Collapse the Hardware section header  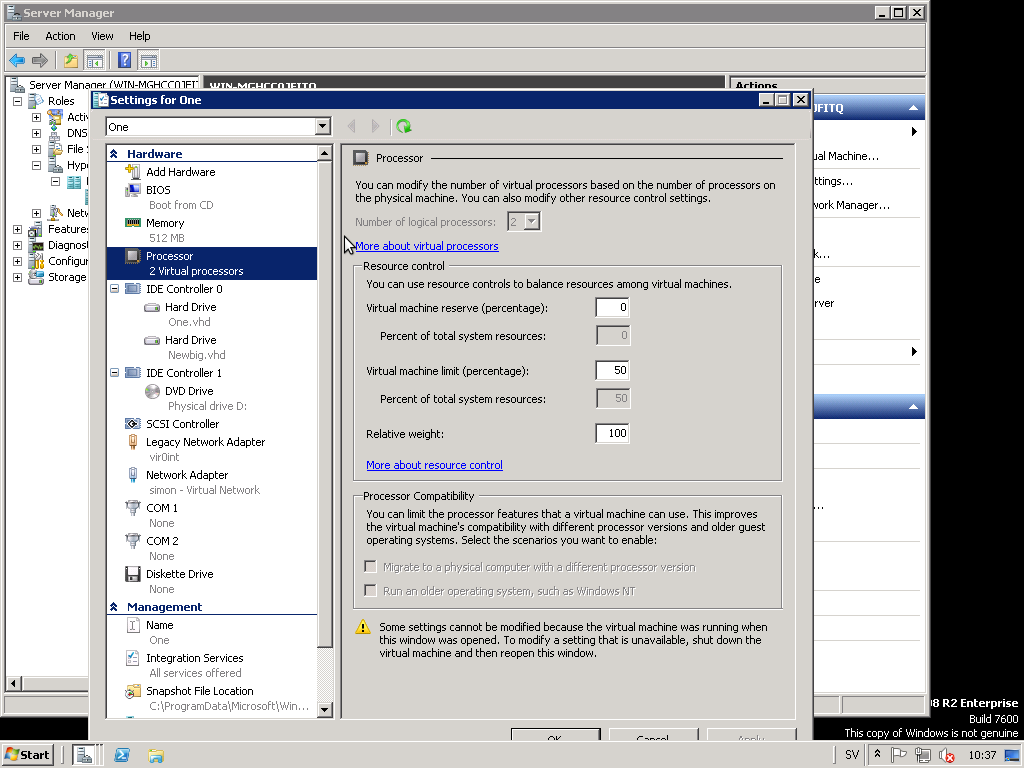point(114,154)
